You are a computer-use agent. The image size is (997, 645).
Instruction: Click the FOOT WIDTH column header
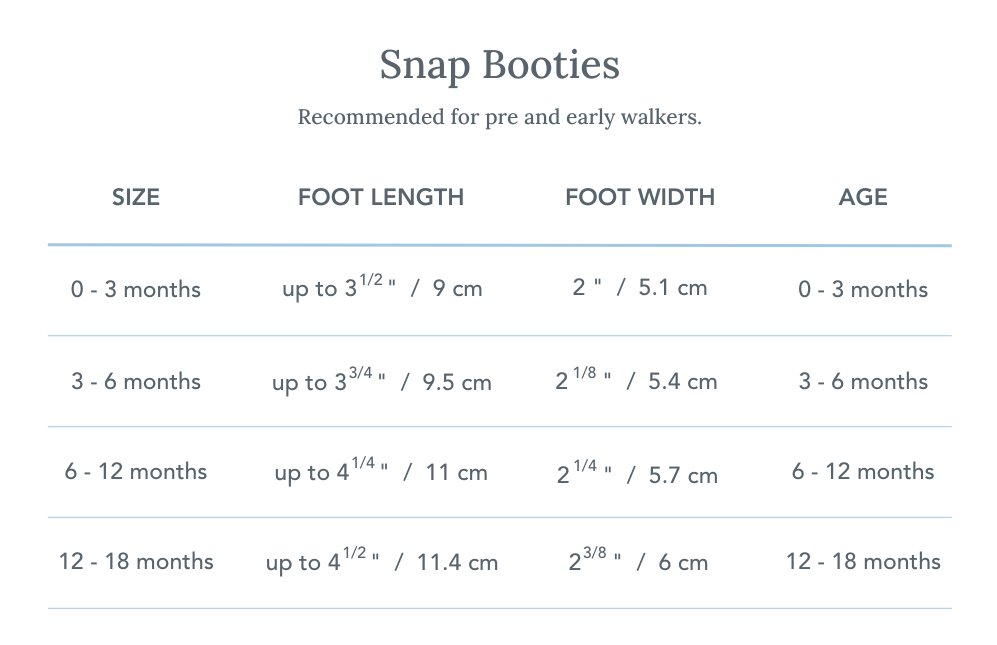tap(640, 197)
